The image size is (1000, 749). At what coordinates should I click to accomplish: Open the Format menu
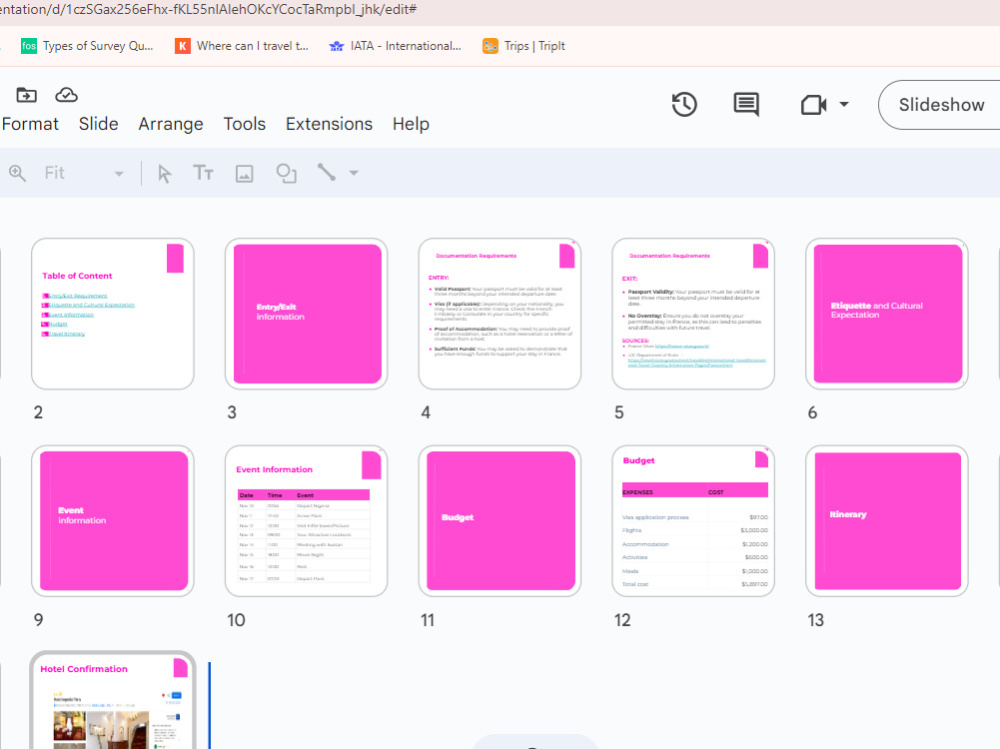[30, 124]
